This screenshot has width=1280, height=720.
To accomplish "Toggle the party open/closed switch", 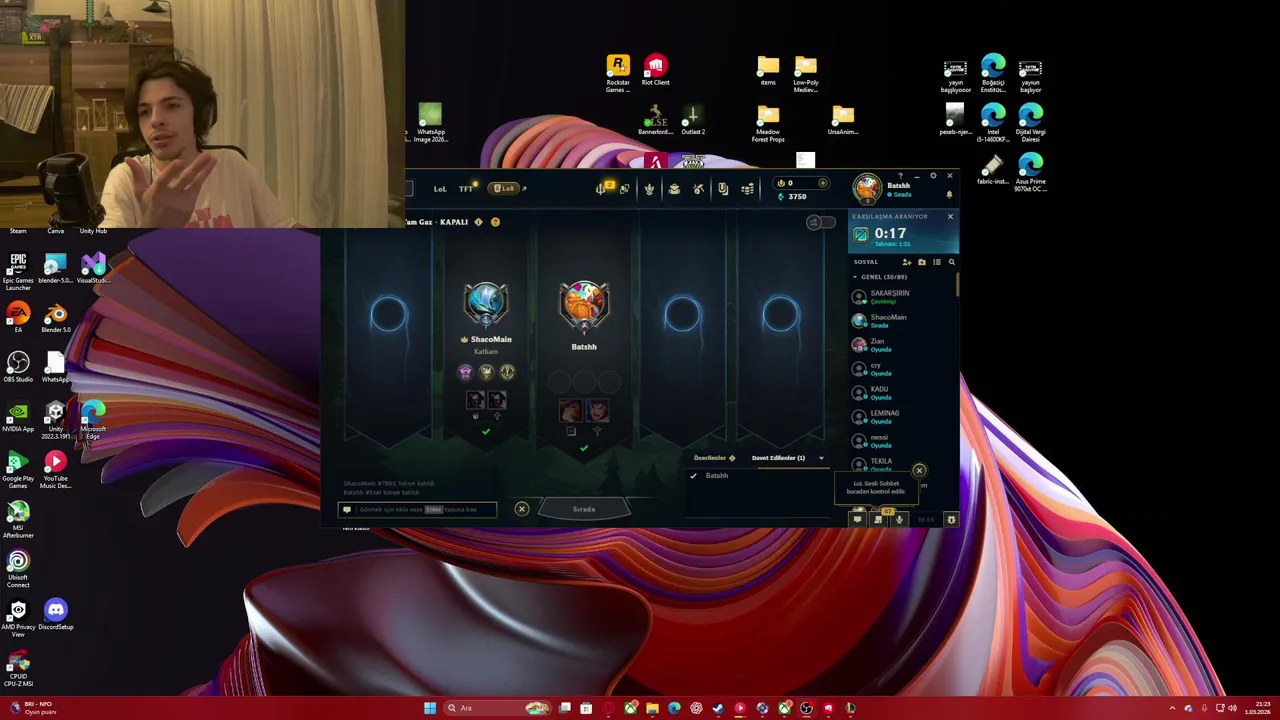I will (x=820, y=222).
